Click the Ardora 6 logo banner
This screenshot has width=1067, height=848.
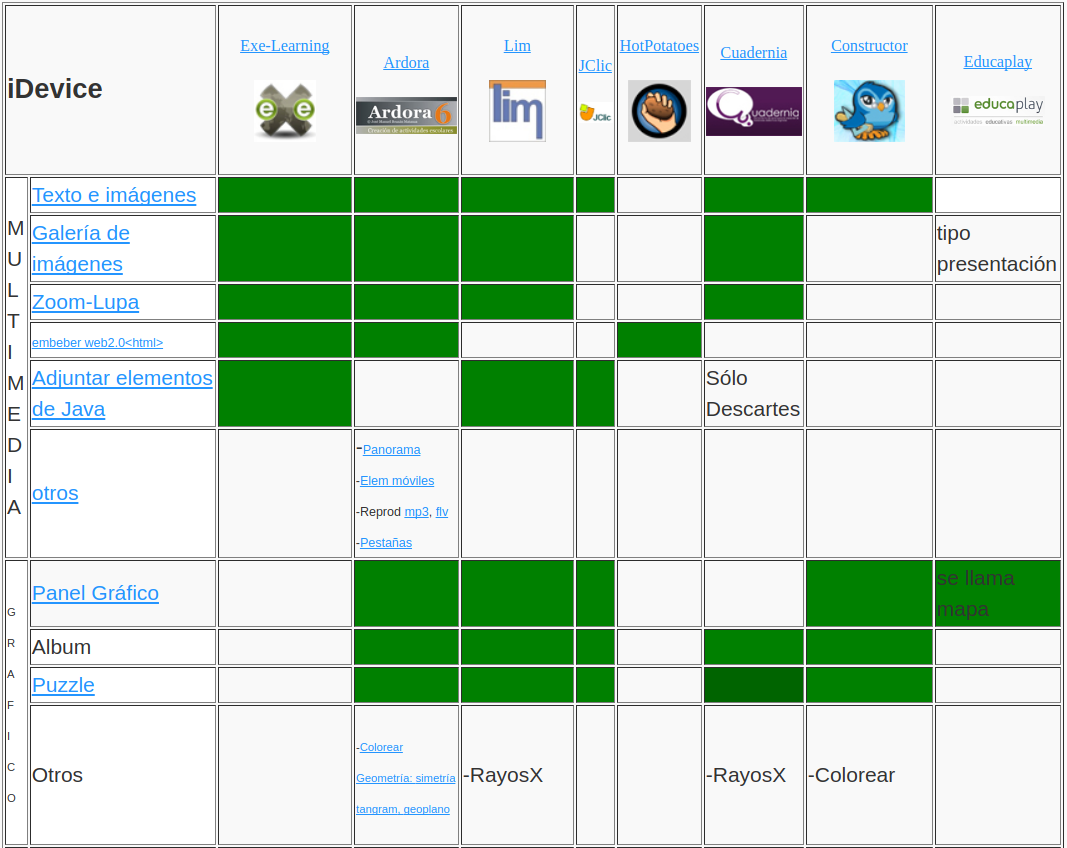click(406, 116)
